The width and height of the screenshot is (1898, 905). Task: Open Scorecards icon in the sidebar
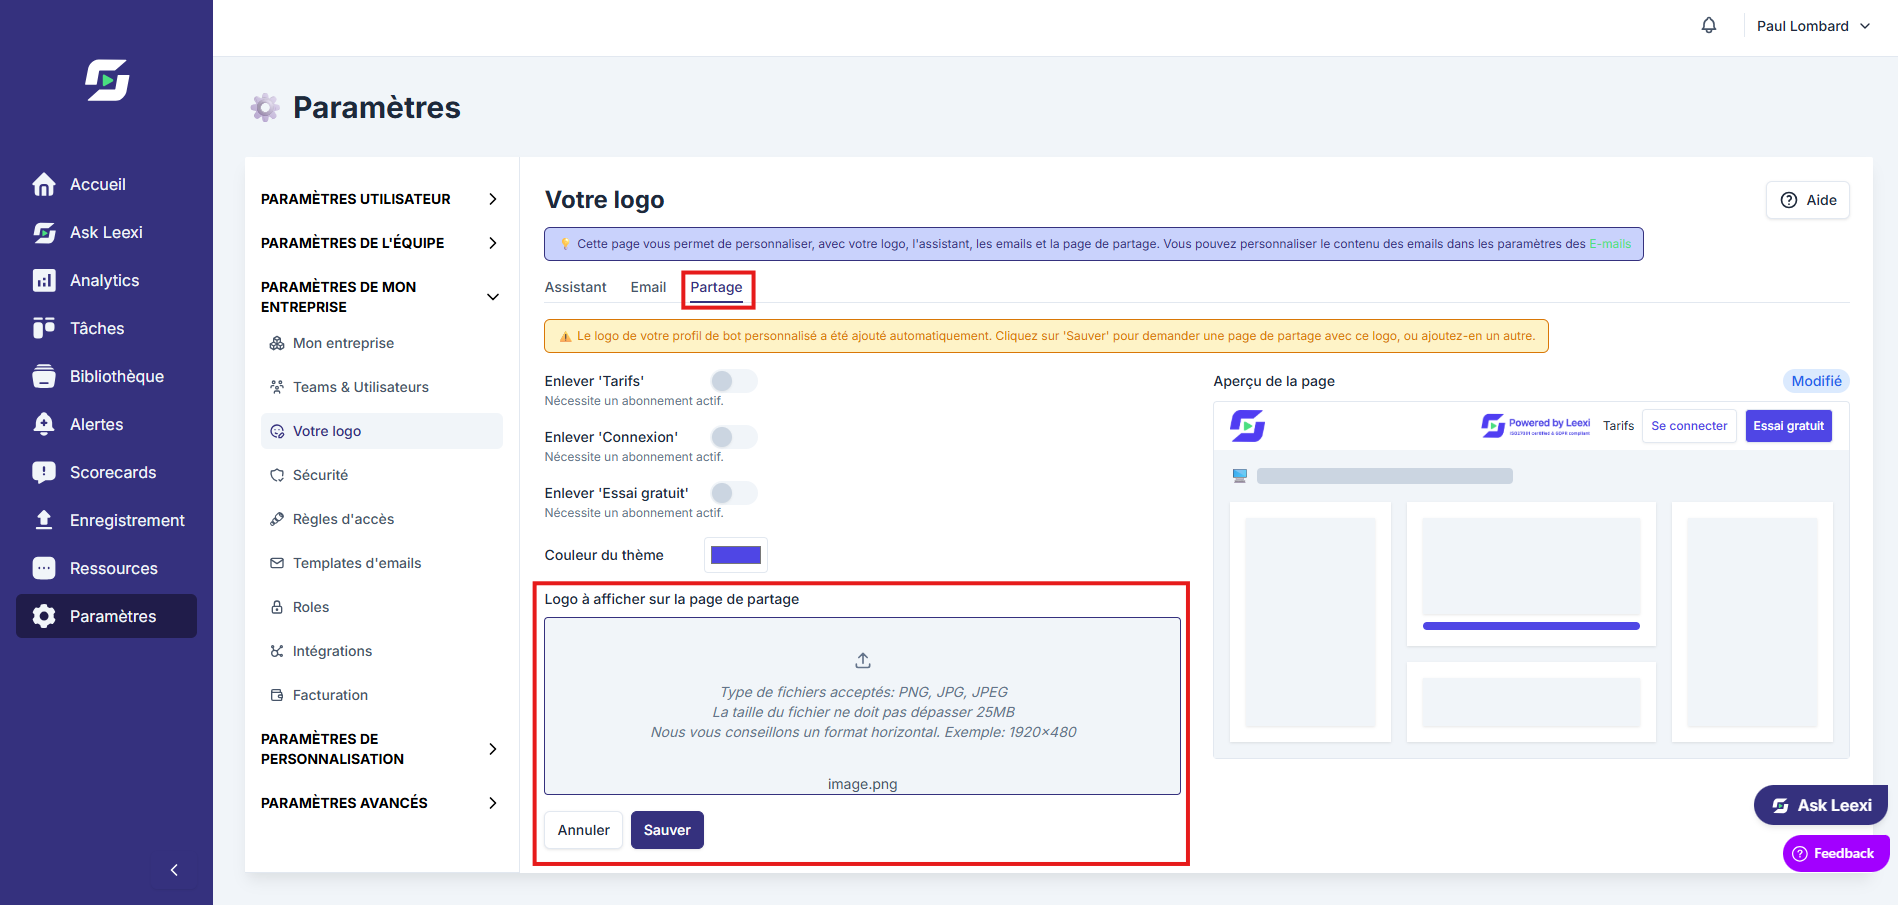[x=44, y=472]
